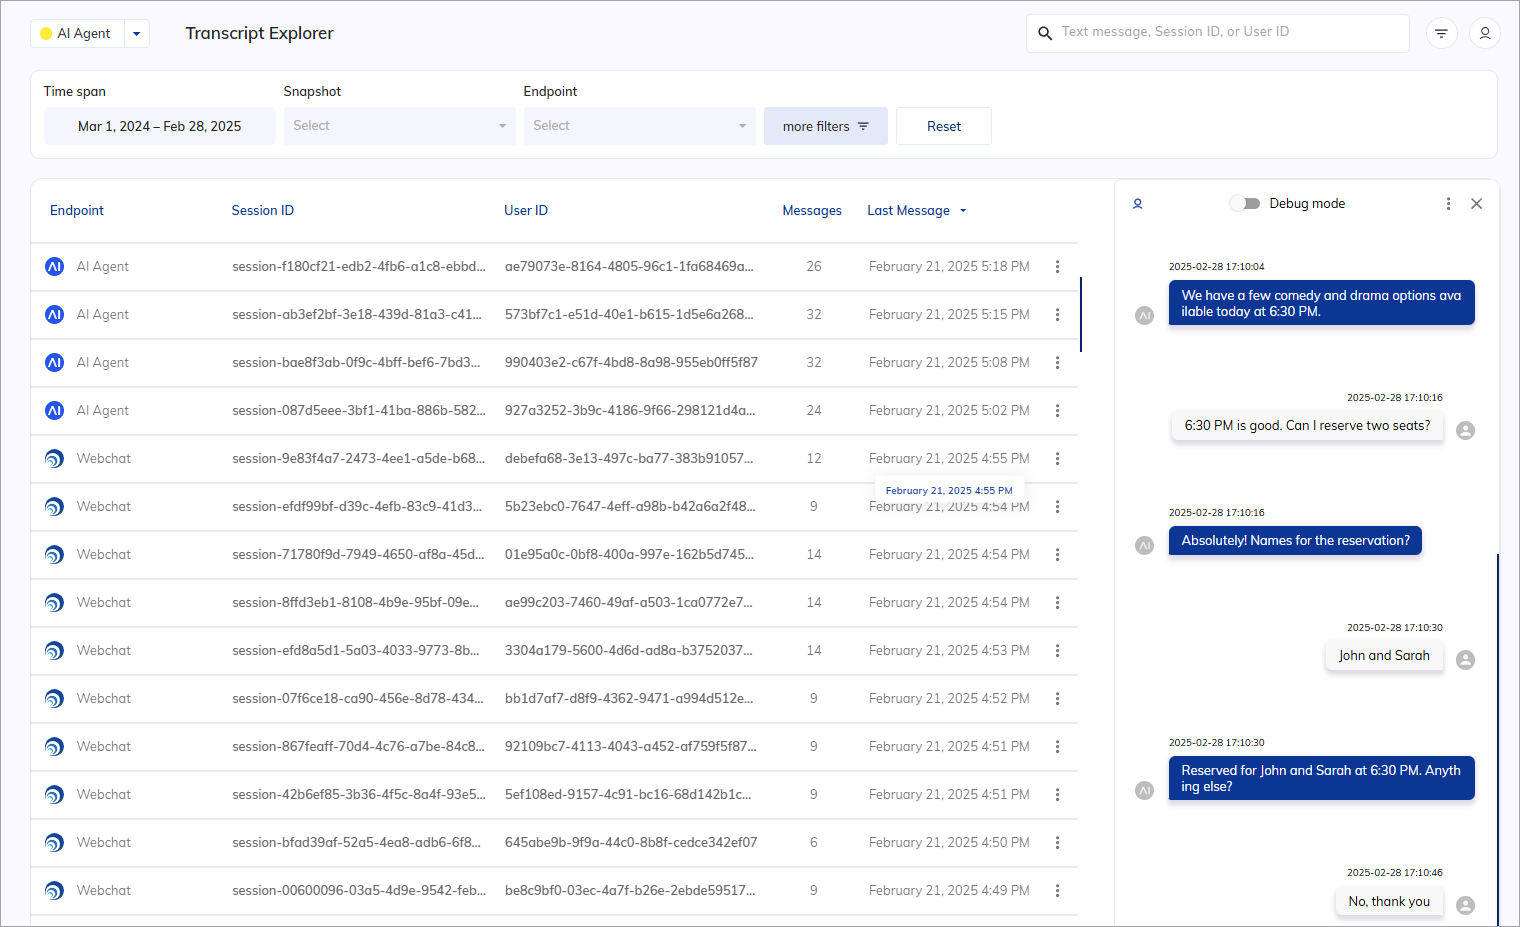The width and height of the screenshot is (1520, 927).
Task: Open the Snapshot select dropdown
Action: [399, 126]
